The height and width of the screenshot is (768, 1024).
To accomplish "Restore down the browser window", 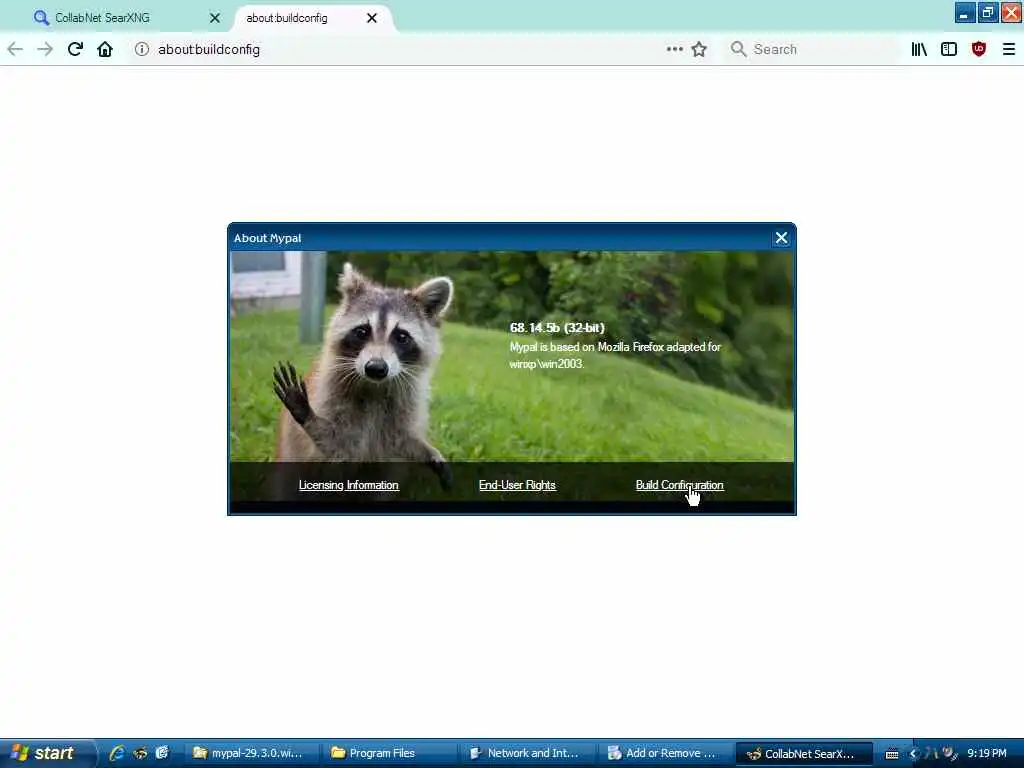I will (x=987, y=12).
